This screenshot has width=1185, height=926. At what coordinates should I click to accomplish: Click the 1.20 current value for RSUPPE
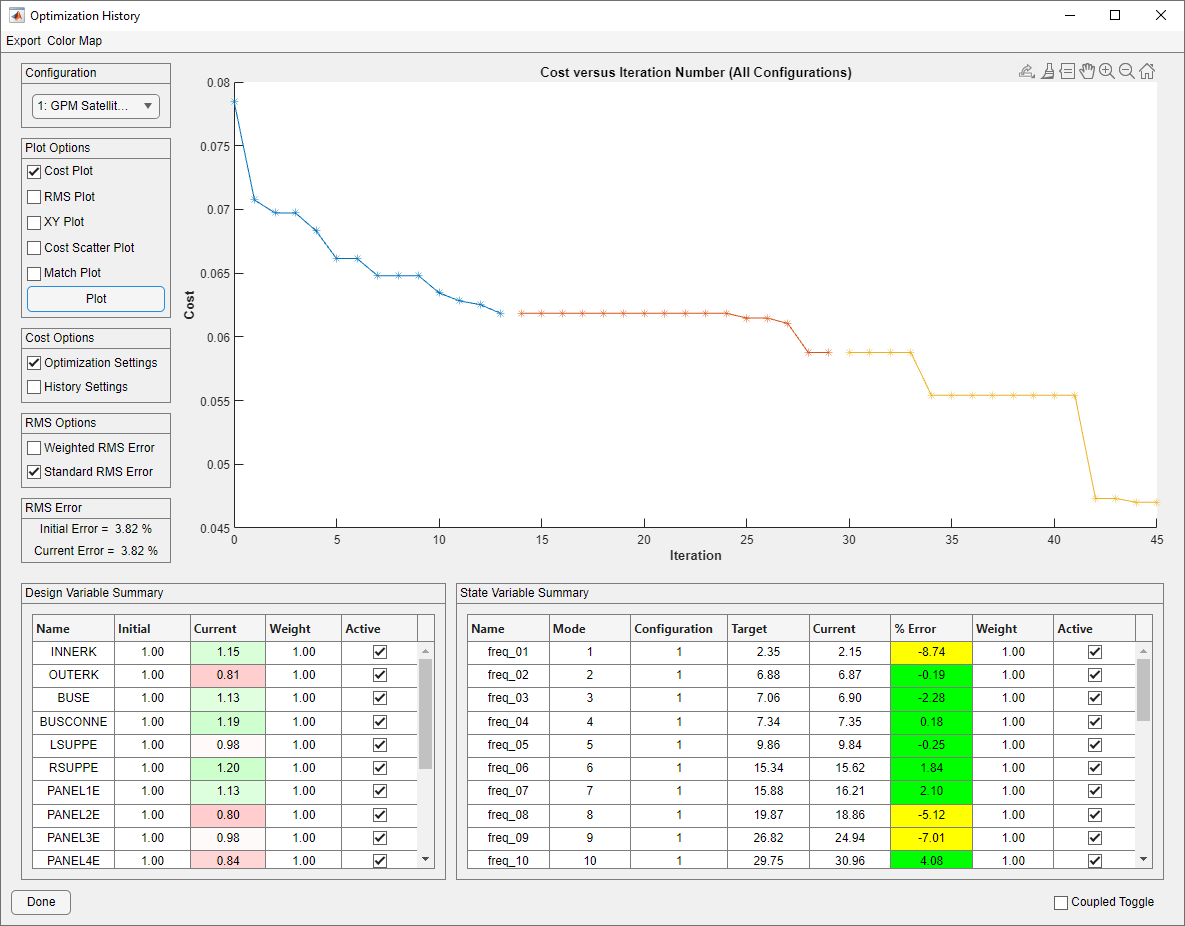228,768
